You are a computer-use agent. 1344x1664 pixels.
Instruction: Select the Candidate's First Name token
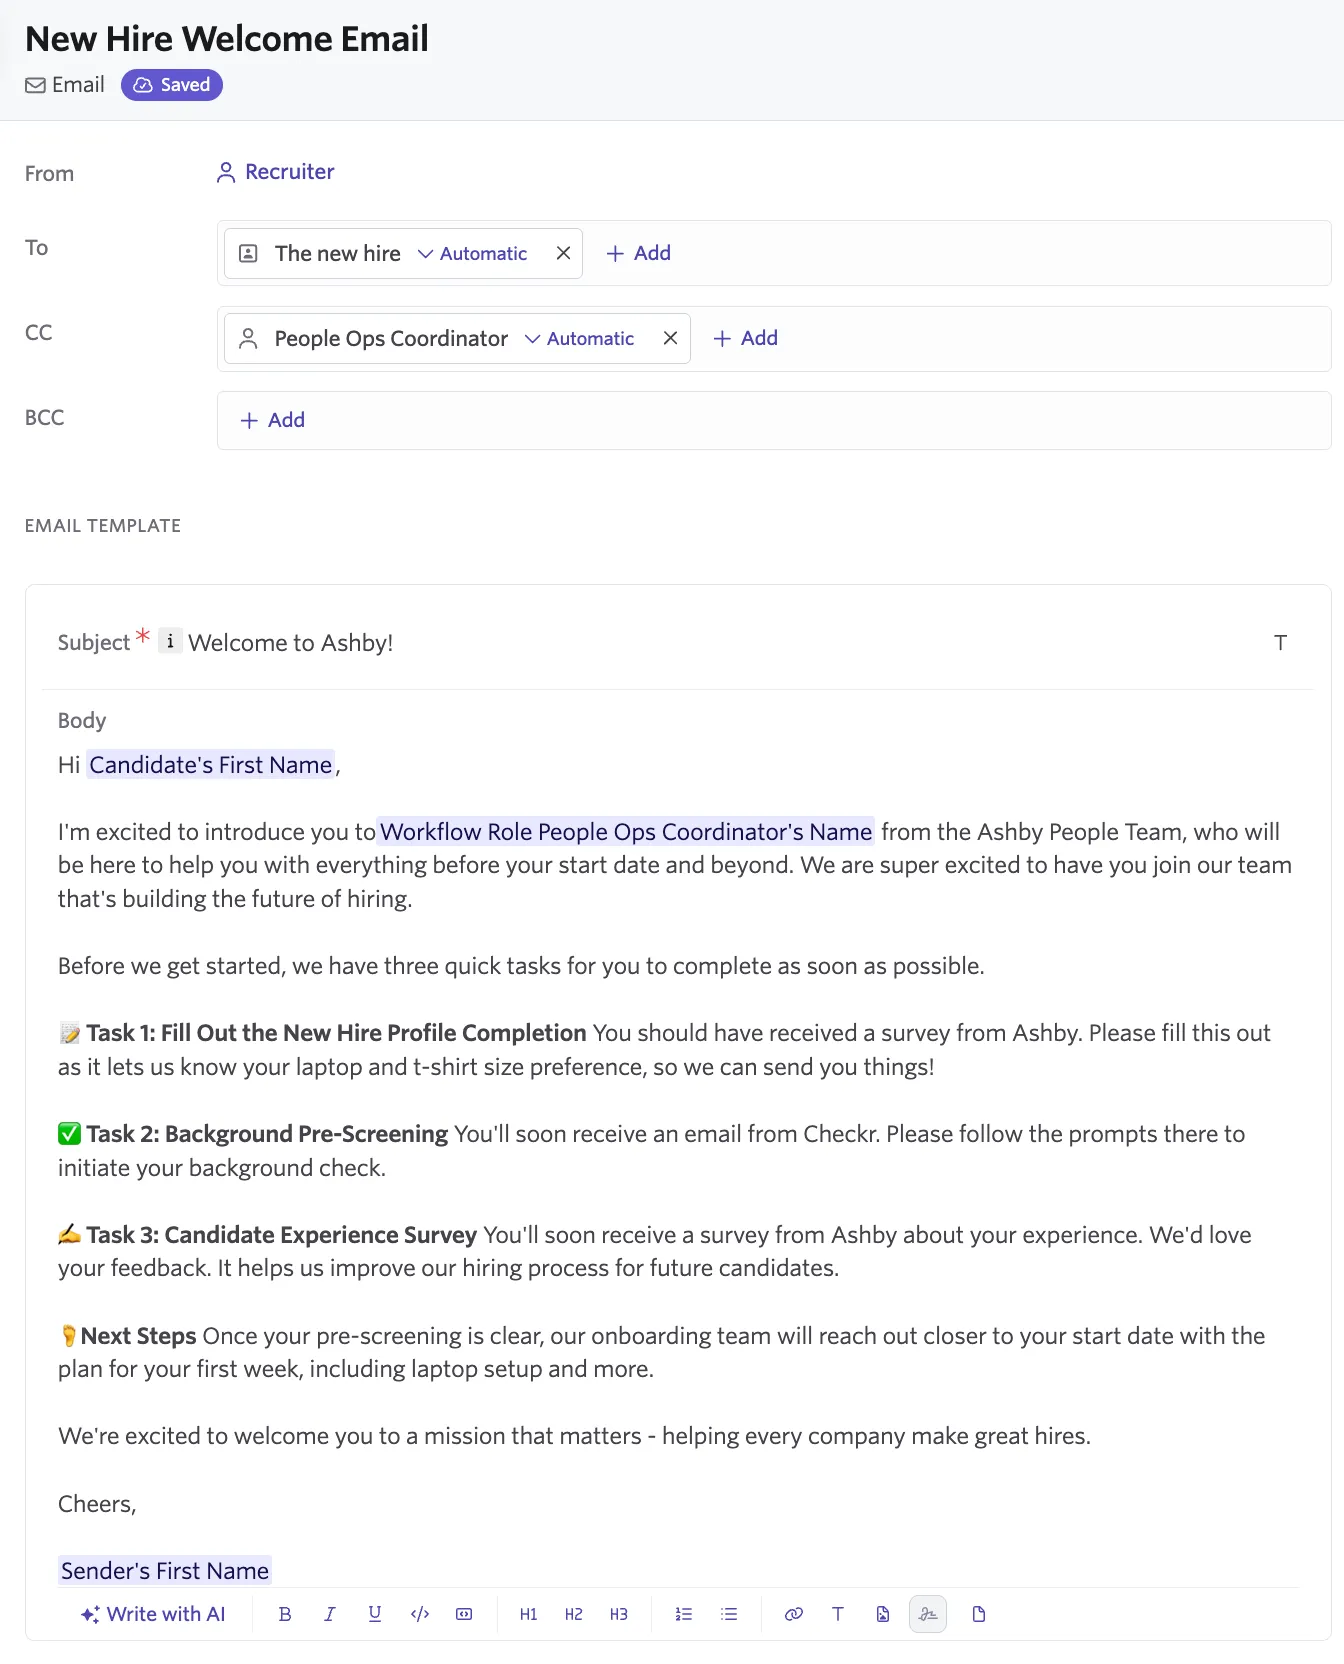[x=211, y=765]
